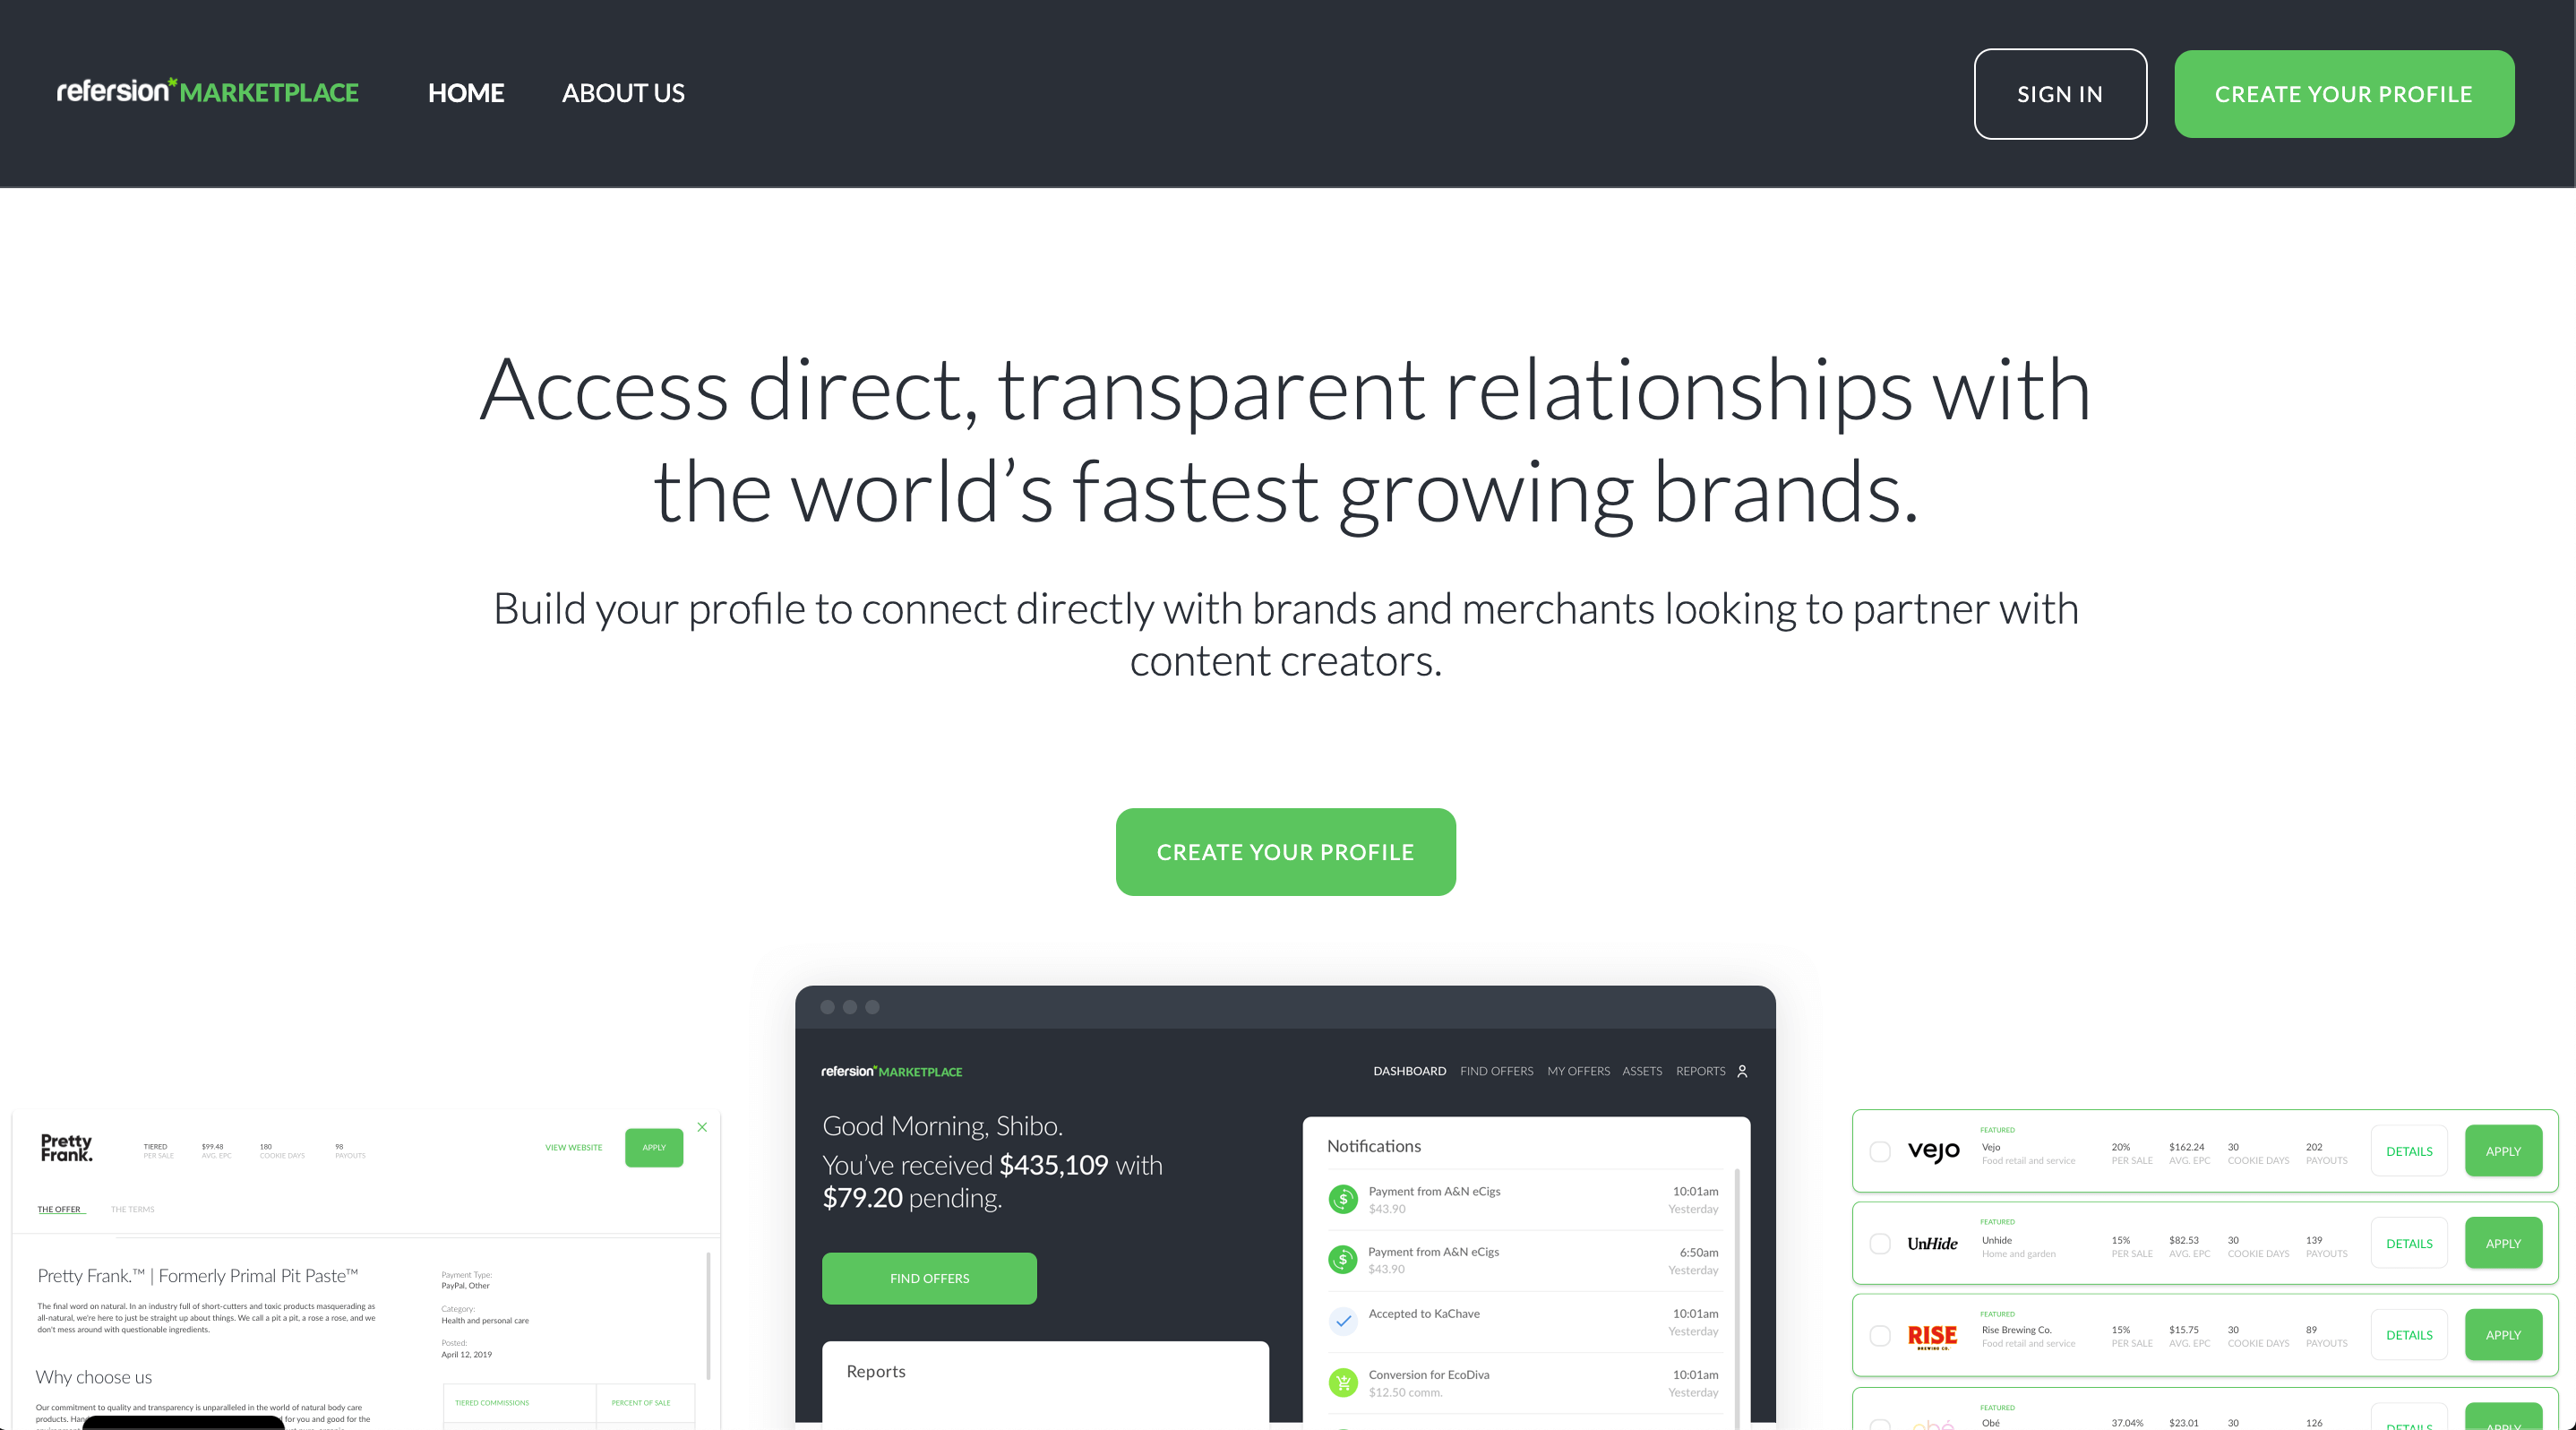Image resolution: width=2576 pixels, height=1430 pixels.
Task: Select the HOME menu item
Action: coord(465,93)
